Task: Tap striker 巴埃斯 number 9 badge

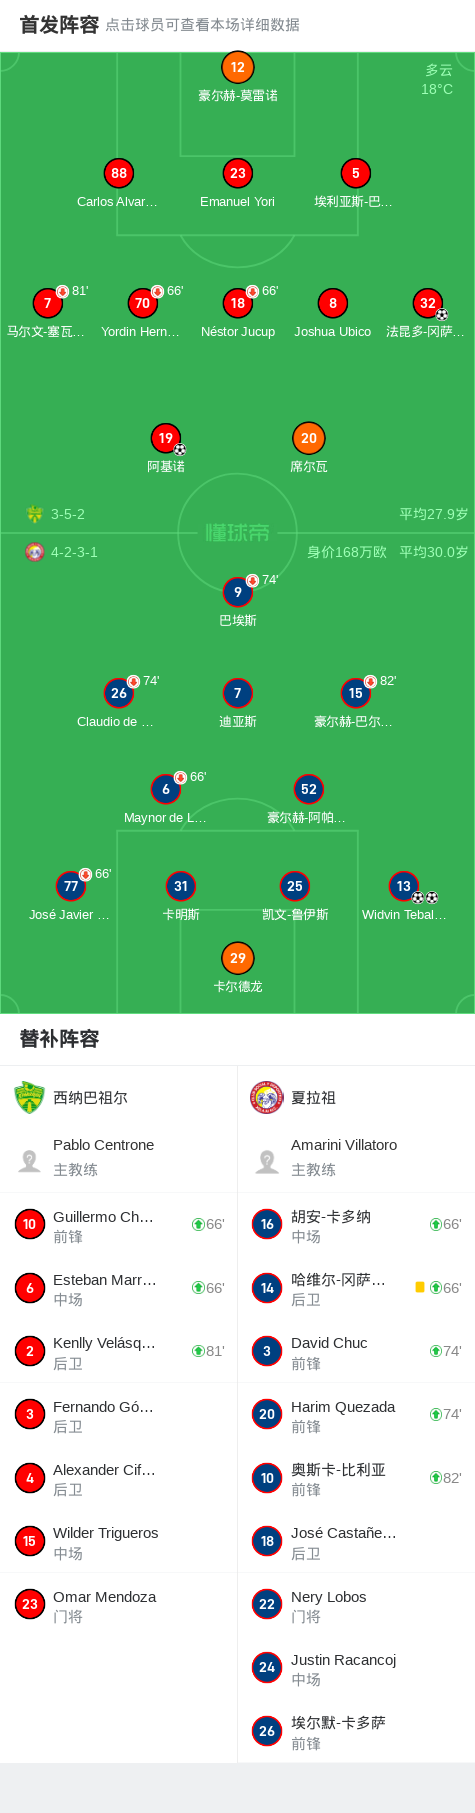Action: click(237, 592)
